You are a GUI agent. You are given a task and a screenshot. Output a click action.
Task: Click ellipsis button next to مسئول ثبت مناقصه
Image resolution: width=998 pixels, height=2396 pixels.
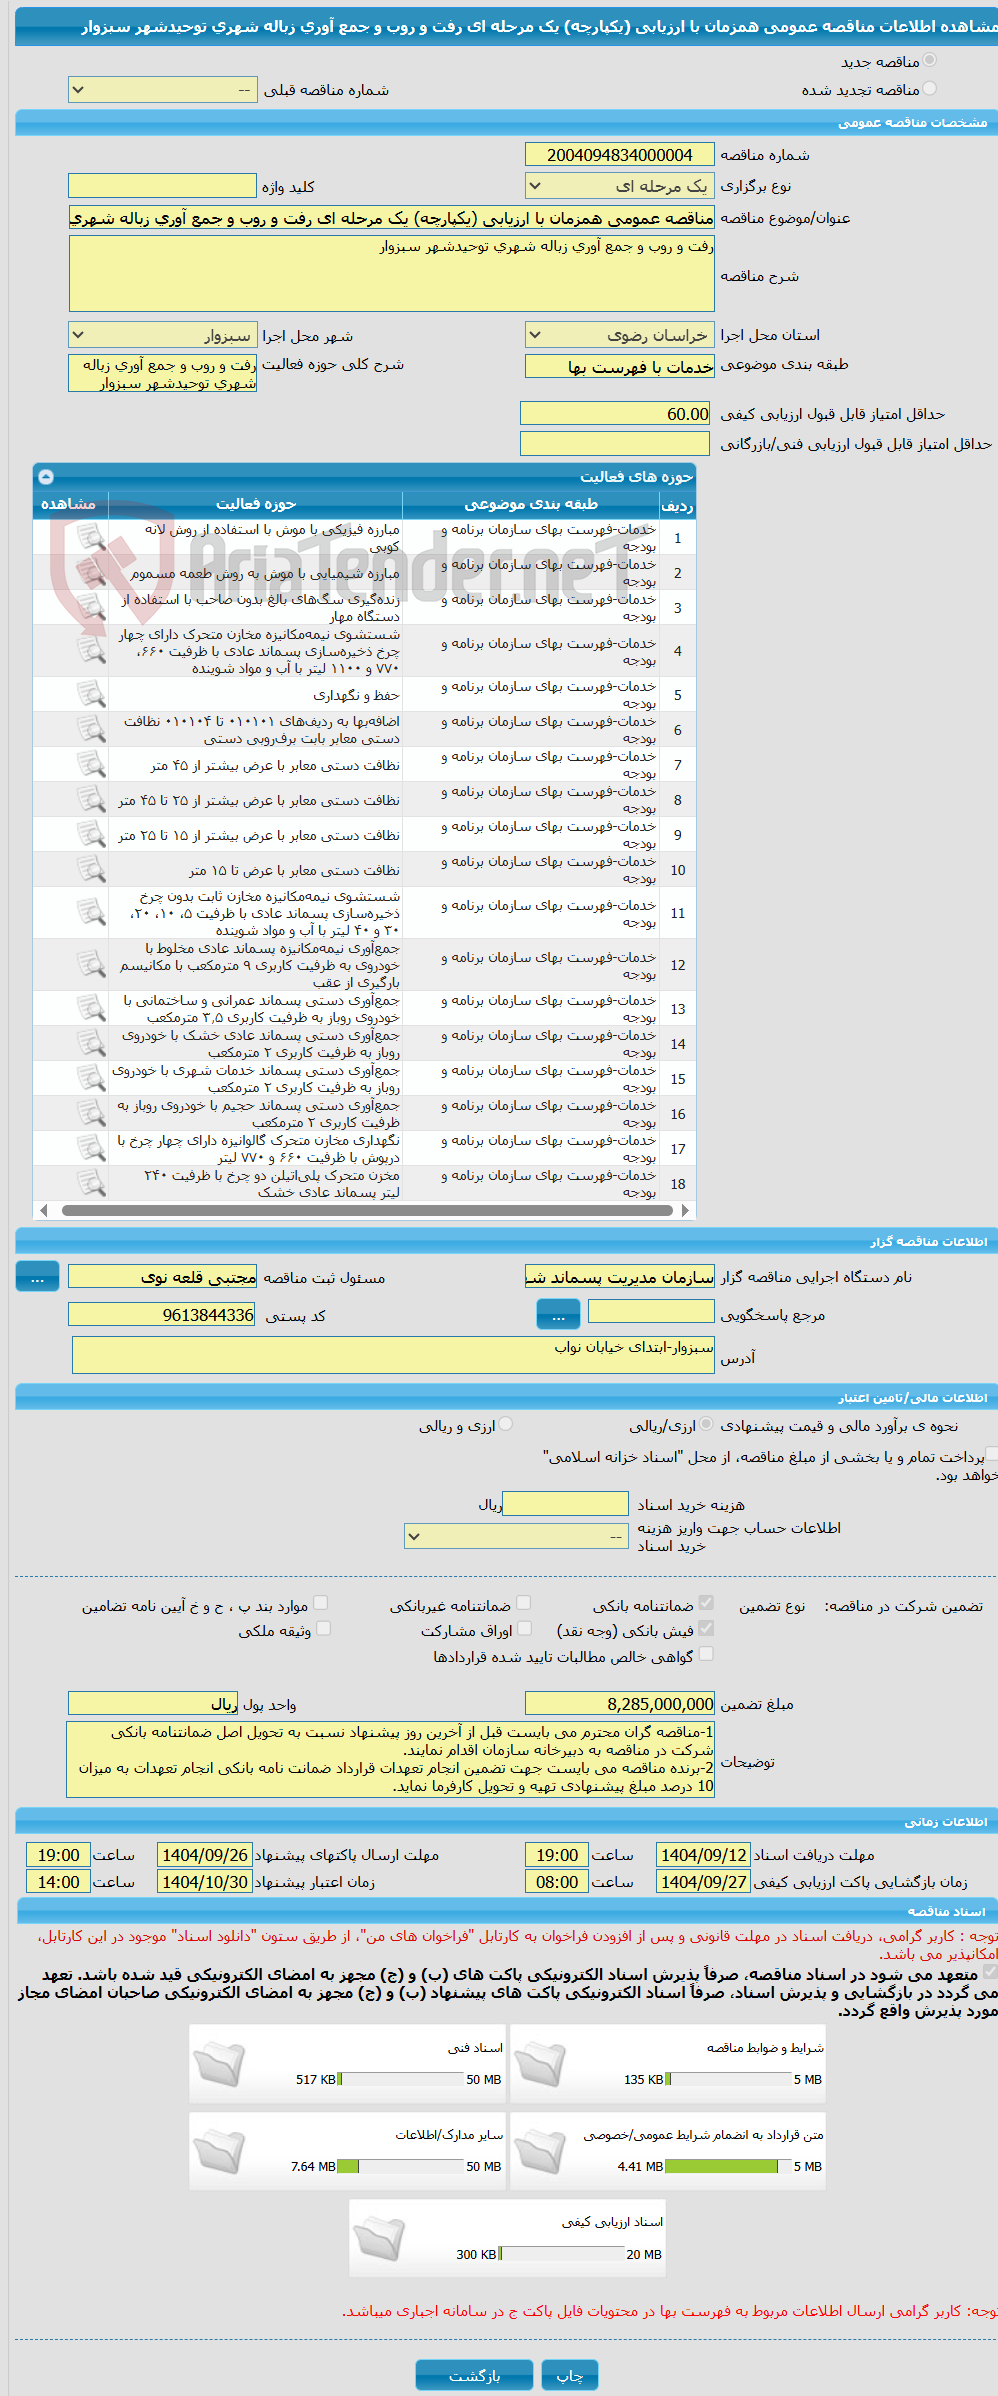(x=37, y=1277)
